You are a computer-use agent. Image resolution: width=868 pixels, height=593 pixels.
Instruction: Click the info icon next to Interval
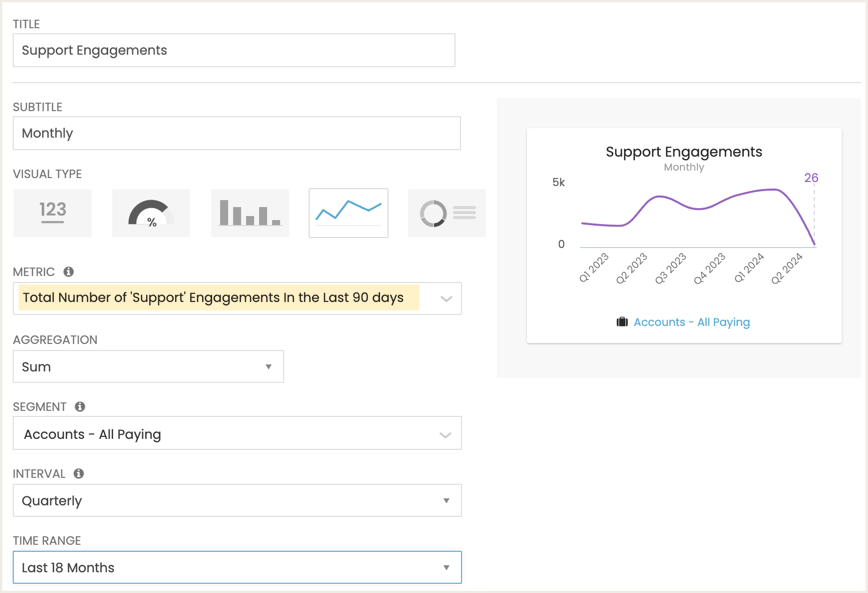(x=79, y=474)
